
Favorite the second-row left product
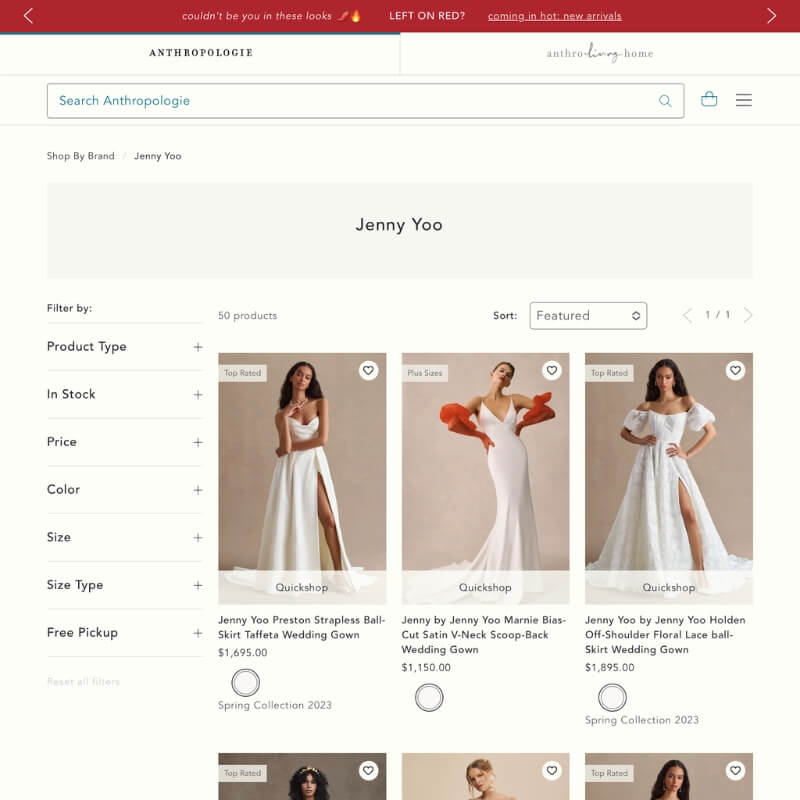click(368, 770)
